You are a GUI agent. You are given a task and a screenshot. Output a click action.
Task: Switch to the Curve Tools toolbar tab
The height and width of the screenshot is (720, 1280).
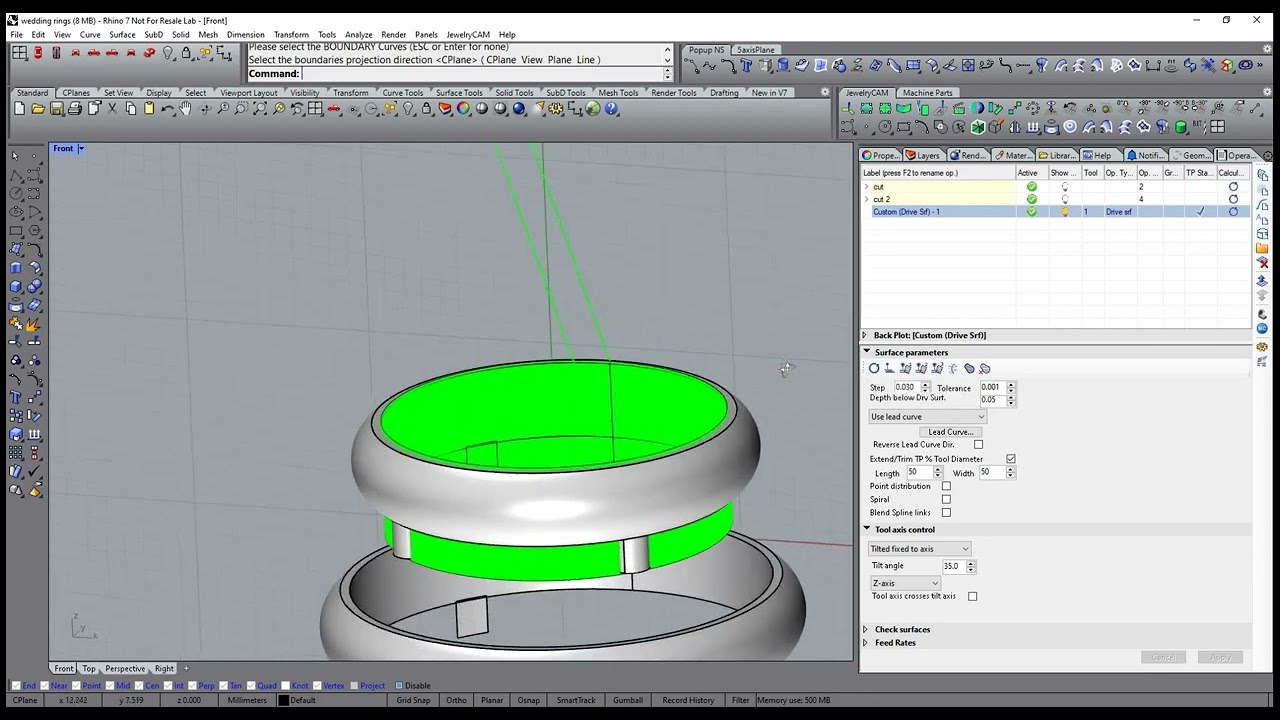[x=402, y=93]
